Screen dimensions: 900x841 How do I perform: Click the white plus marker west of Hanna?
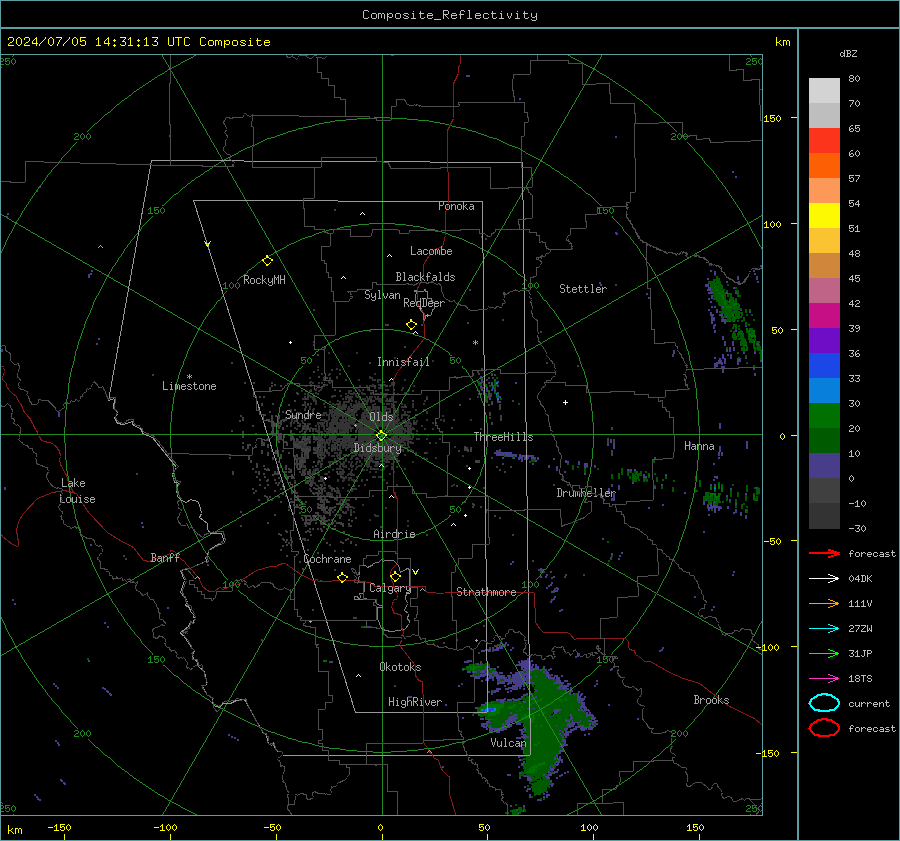pyautogui.click(x=565, y=402)
